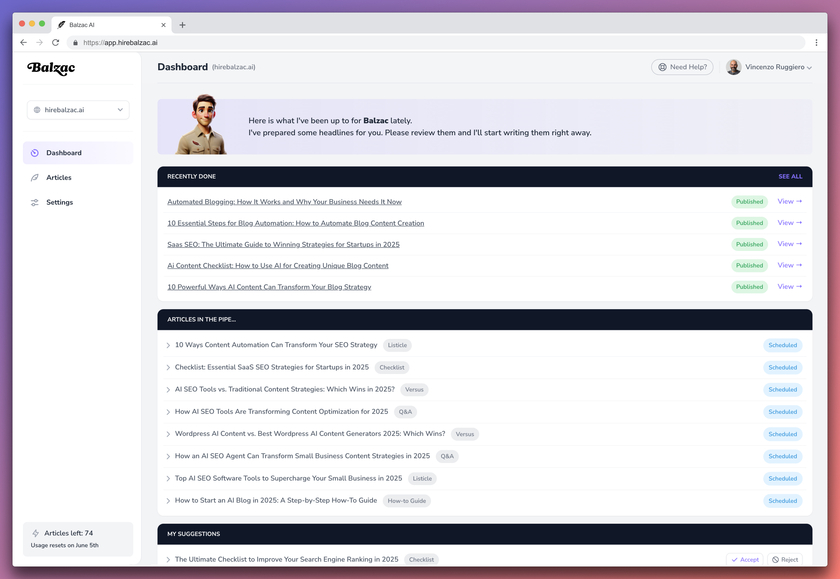
Task: Click the Balzac logo in the sidebar
Action: click(x=51, y=68)
